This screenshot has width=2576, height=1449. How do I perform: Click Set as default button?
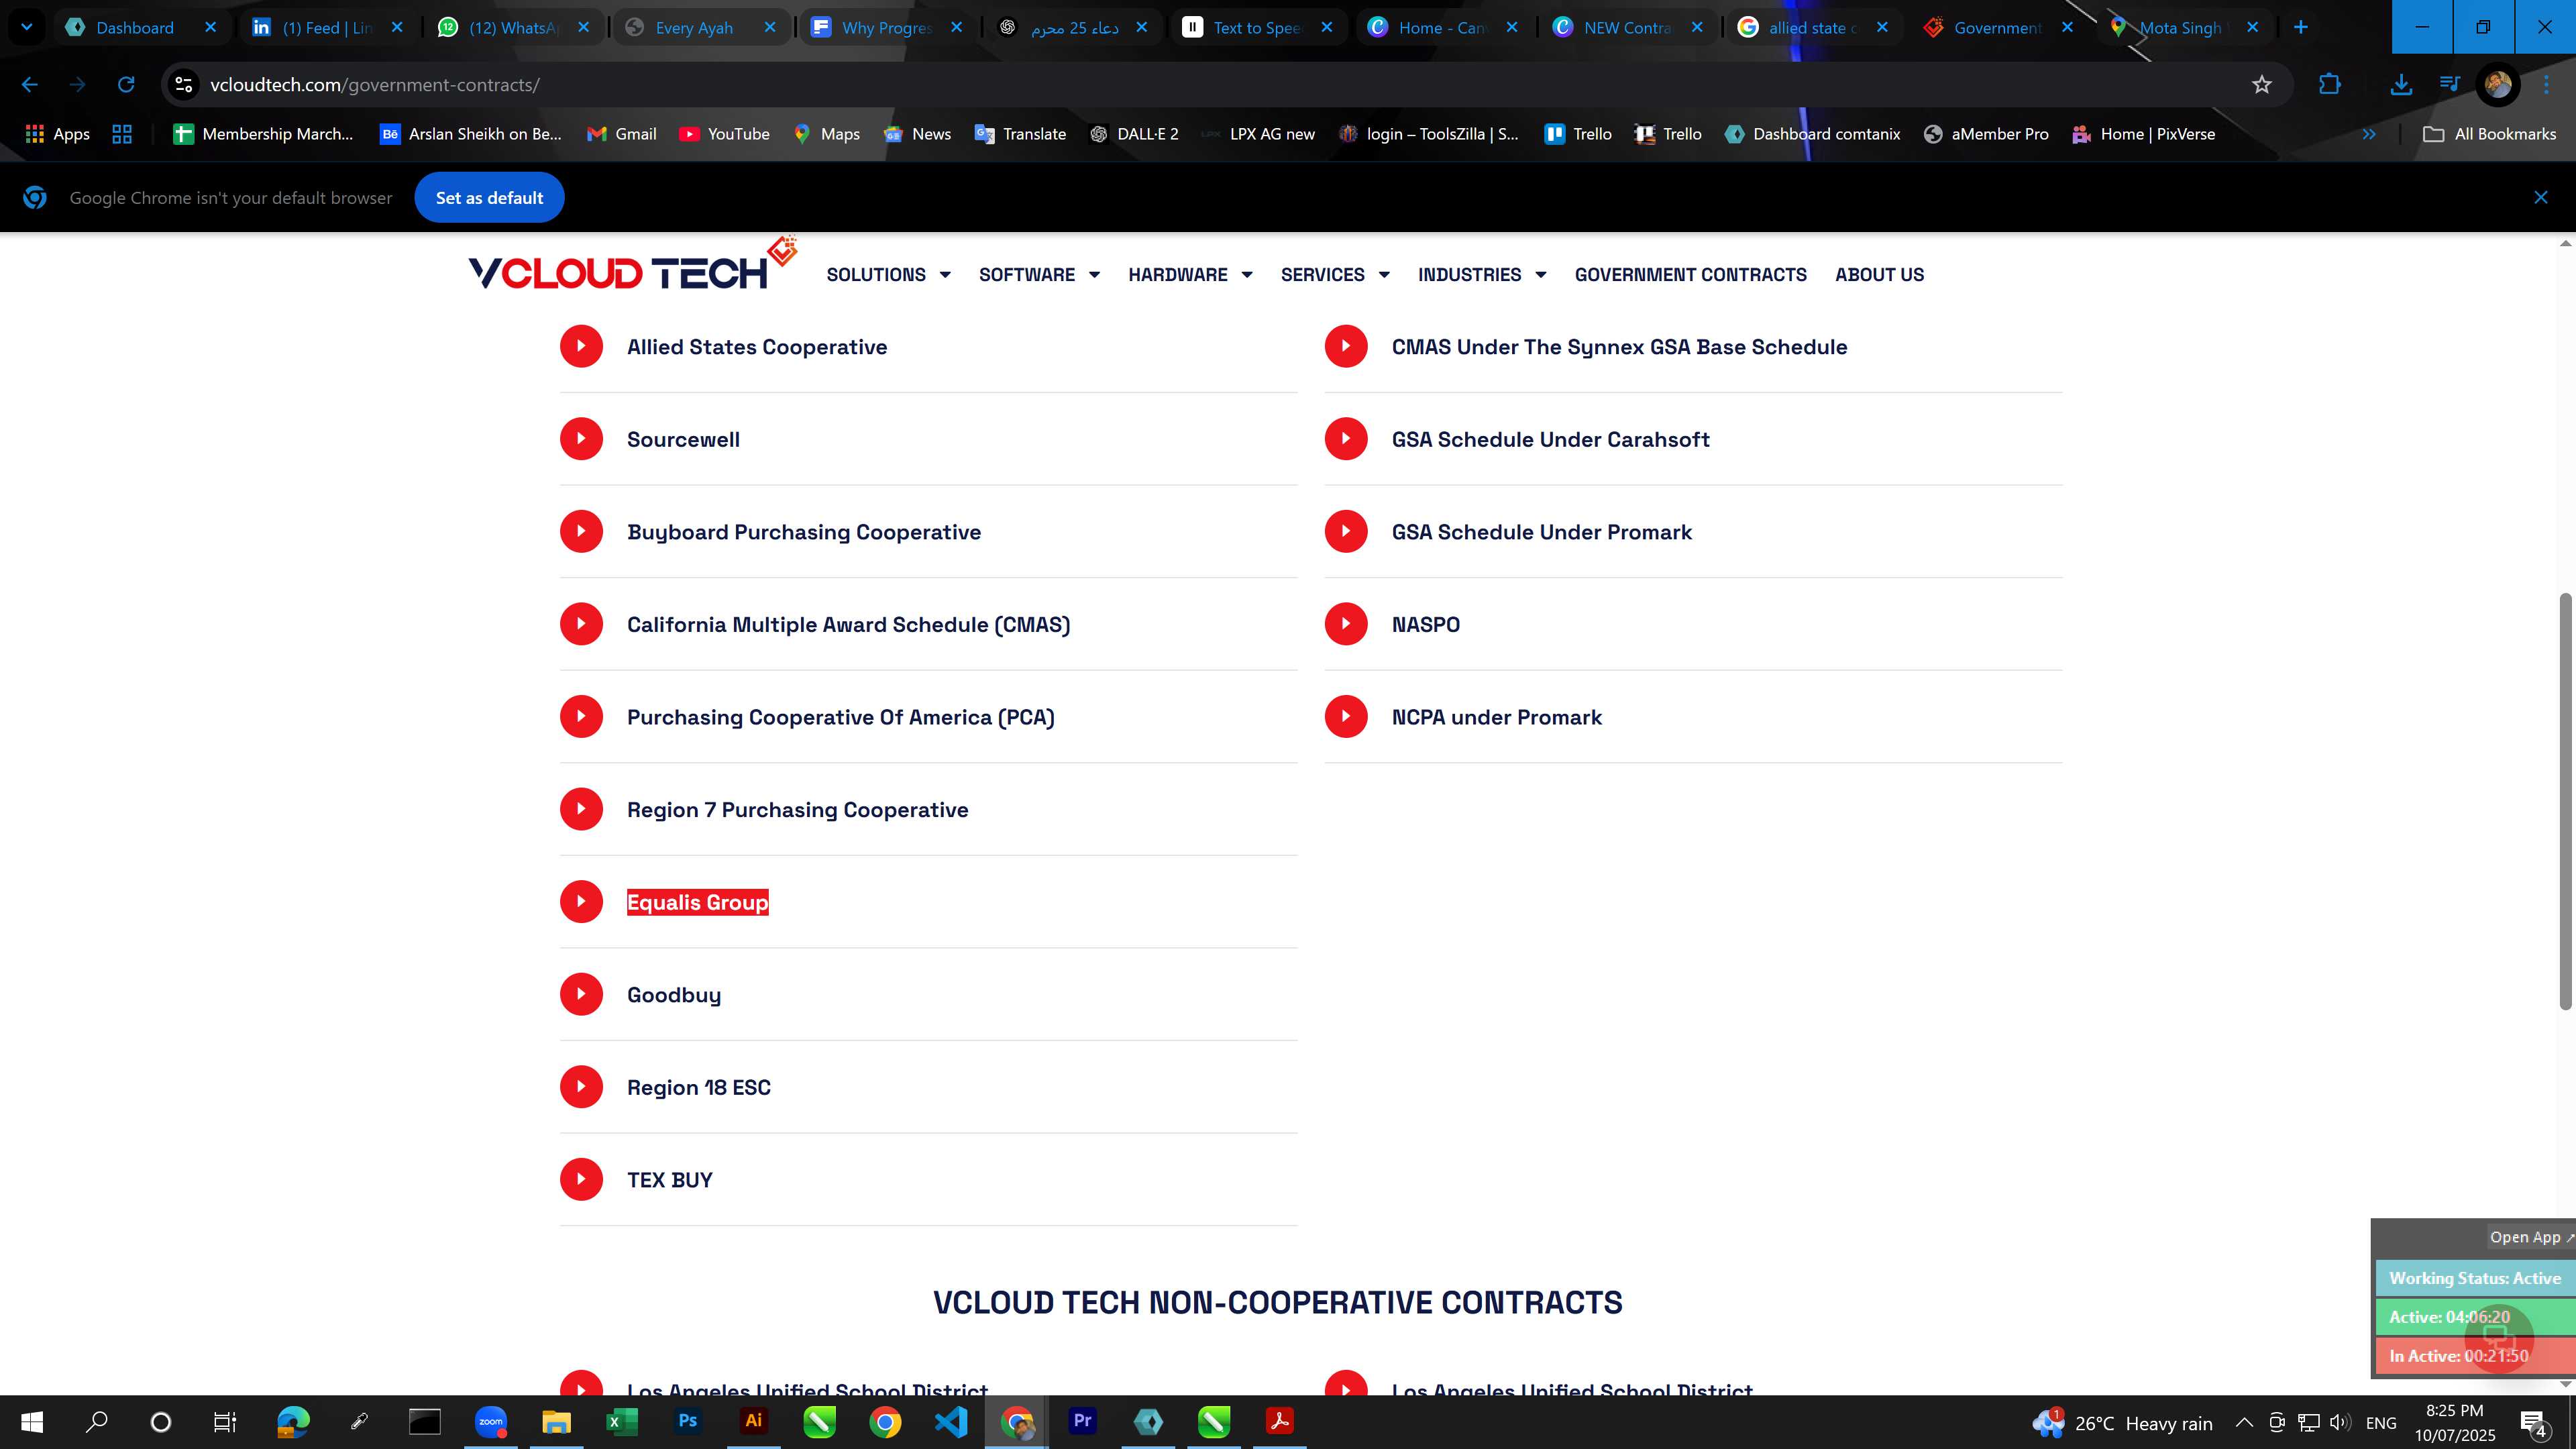489,198
